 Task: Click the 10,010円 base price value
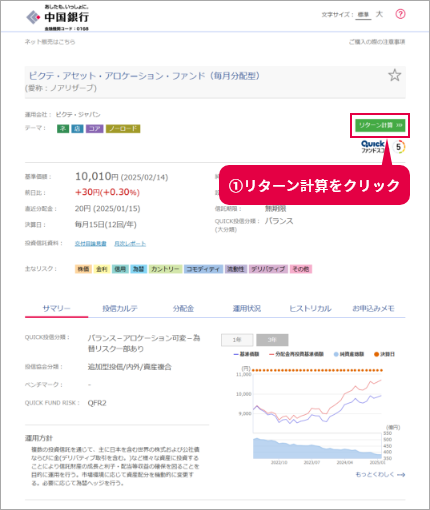click(x=97, y=176)
